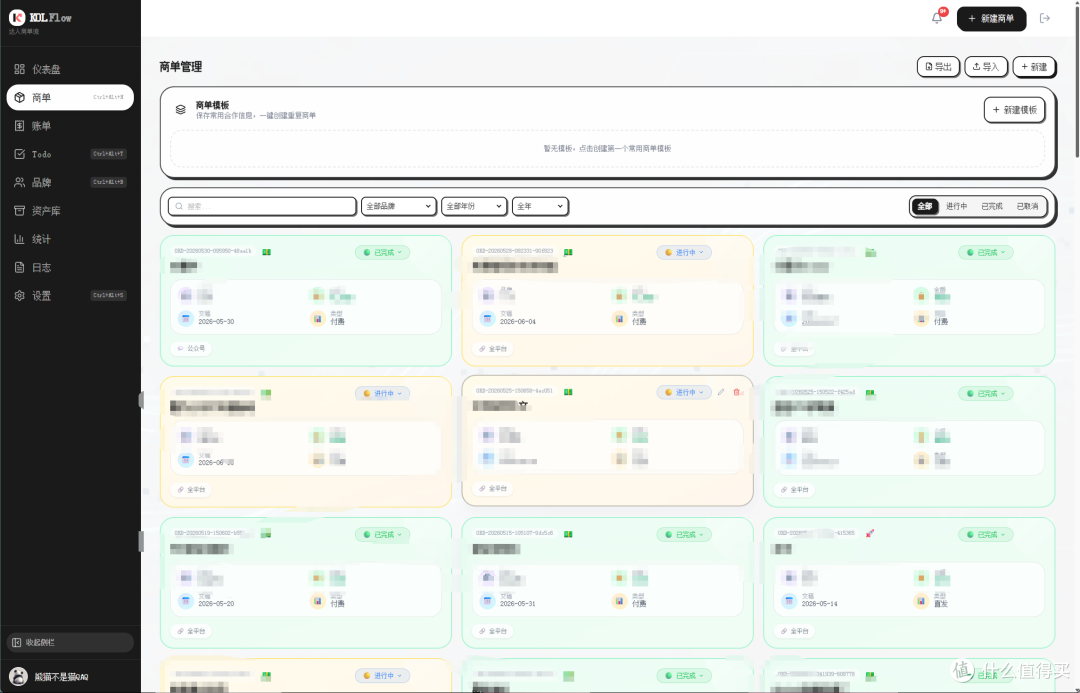The image size is (1080, 693).
Task: Click the notification bell icon
Action: pos(937,19)
